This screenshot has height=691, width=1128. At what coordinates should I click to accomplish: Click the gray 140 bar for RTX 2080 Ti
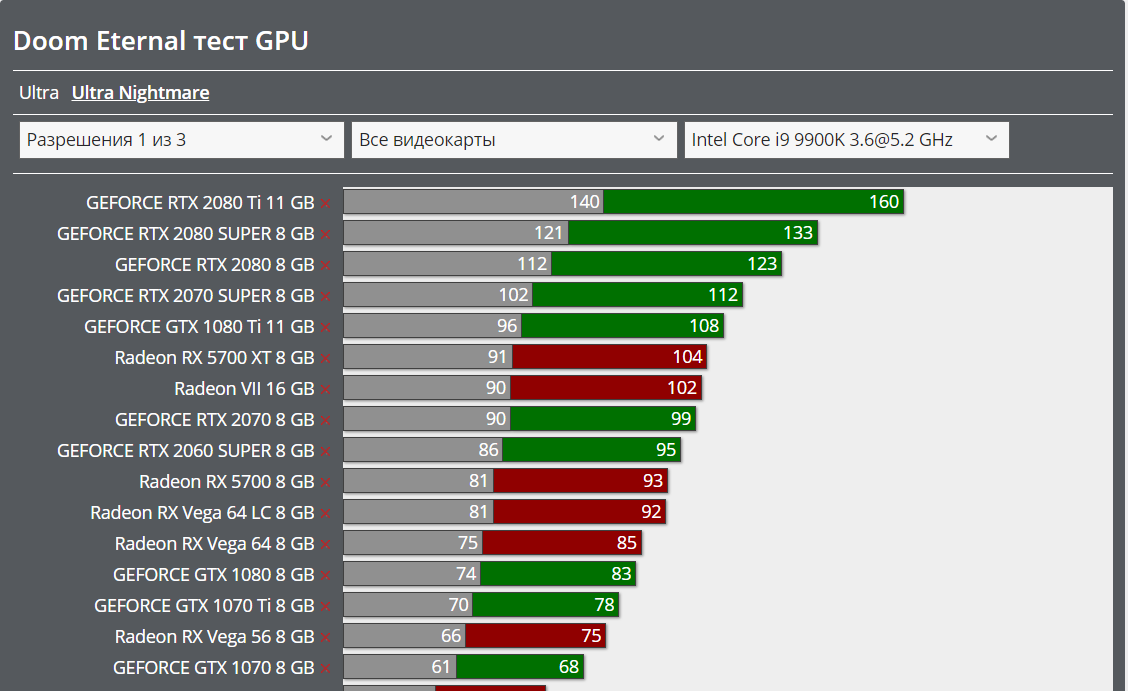(x=473, y=202)
